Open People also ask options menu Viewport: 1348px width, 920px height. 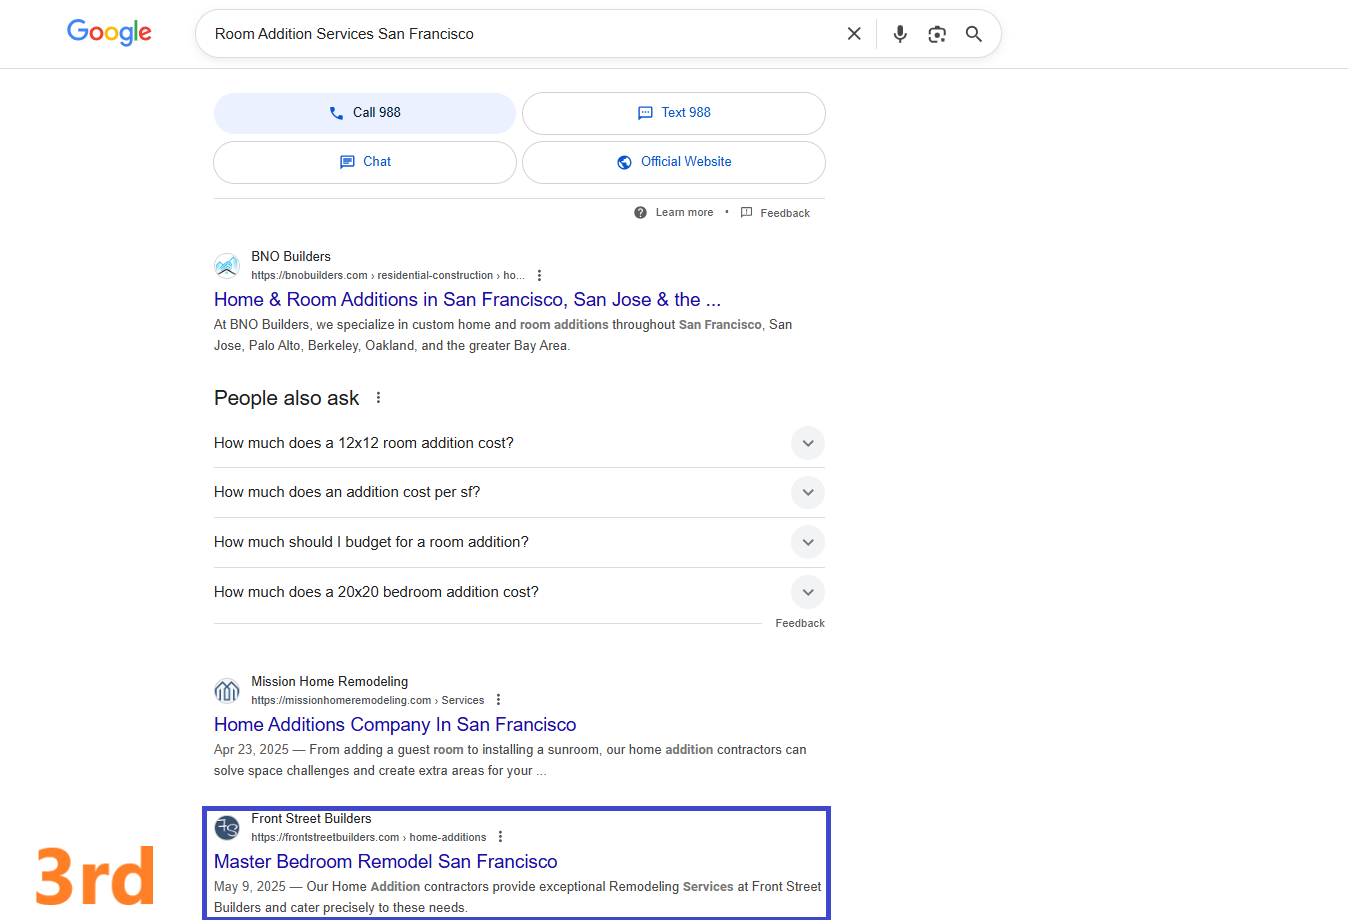pyautogui.click(x=378, y=398)
